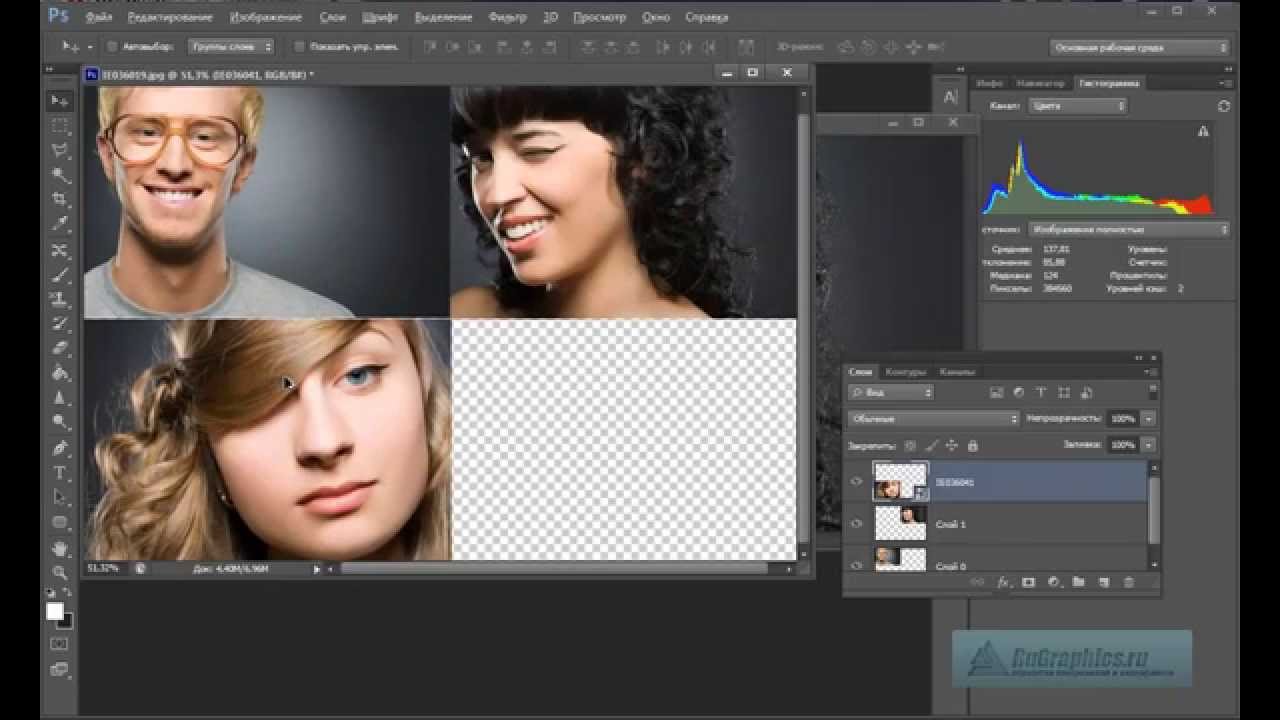Select the Patch healing tool
The image size is (1280, 720).
tap(60, 250)
